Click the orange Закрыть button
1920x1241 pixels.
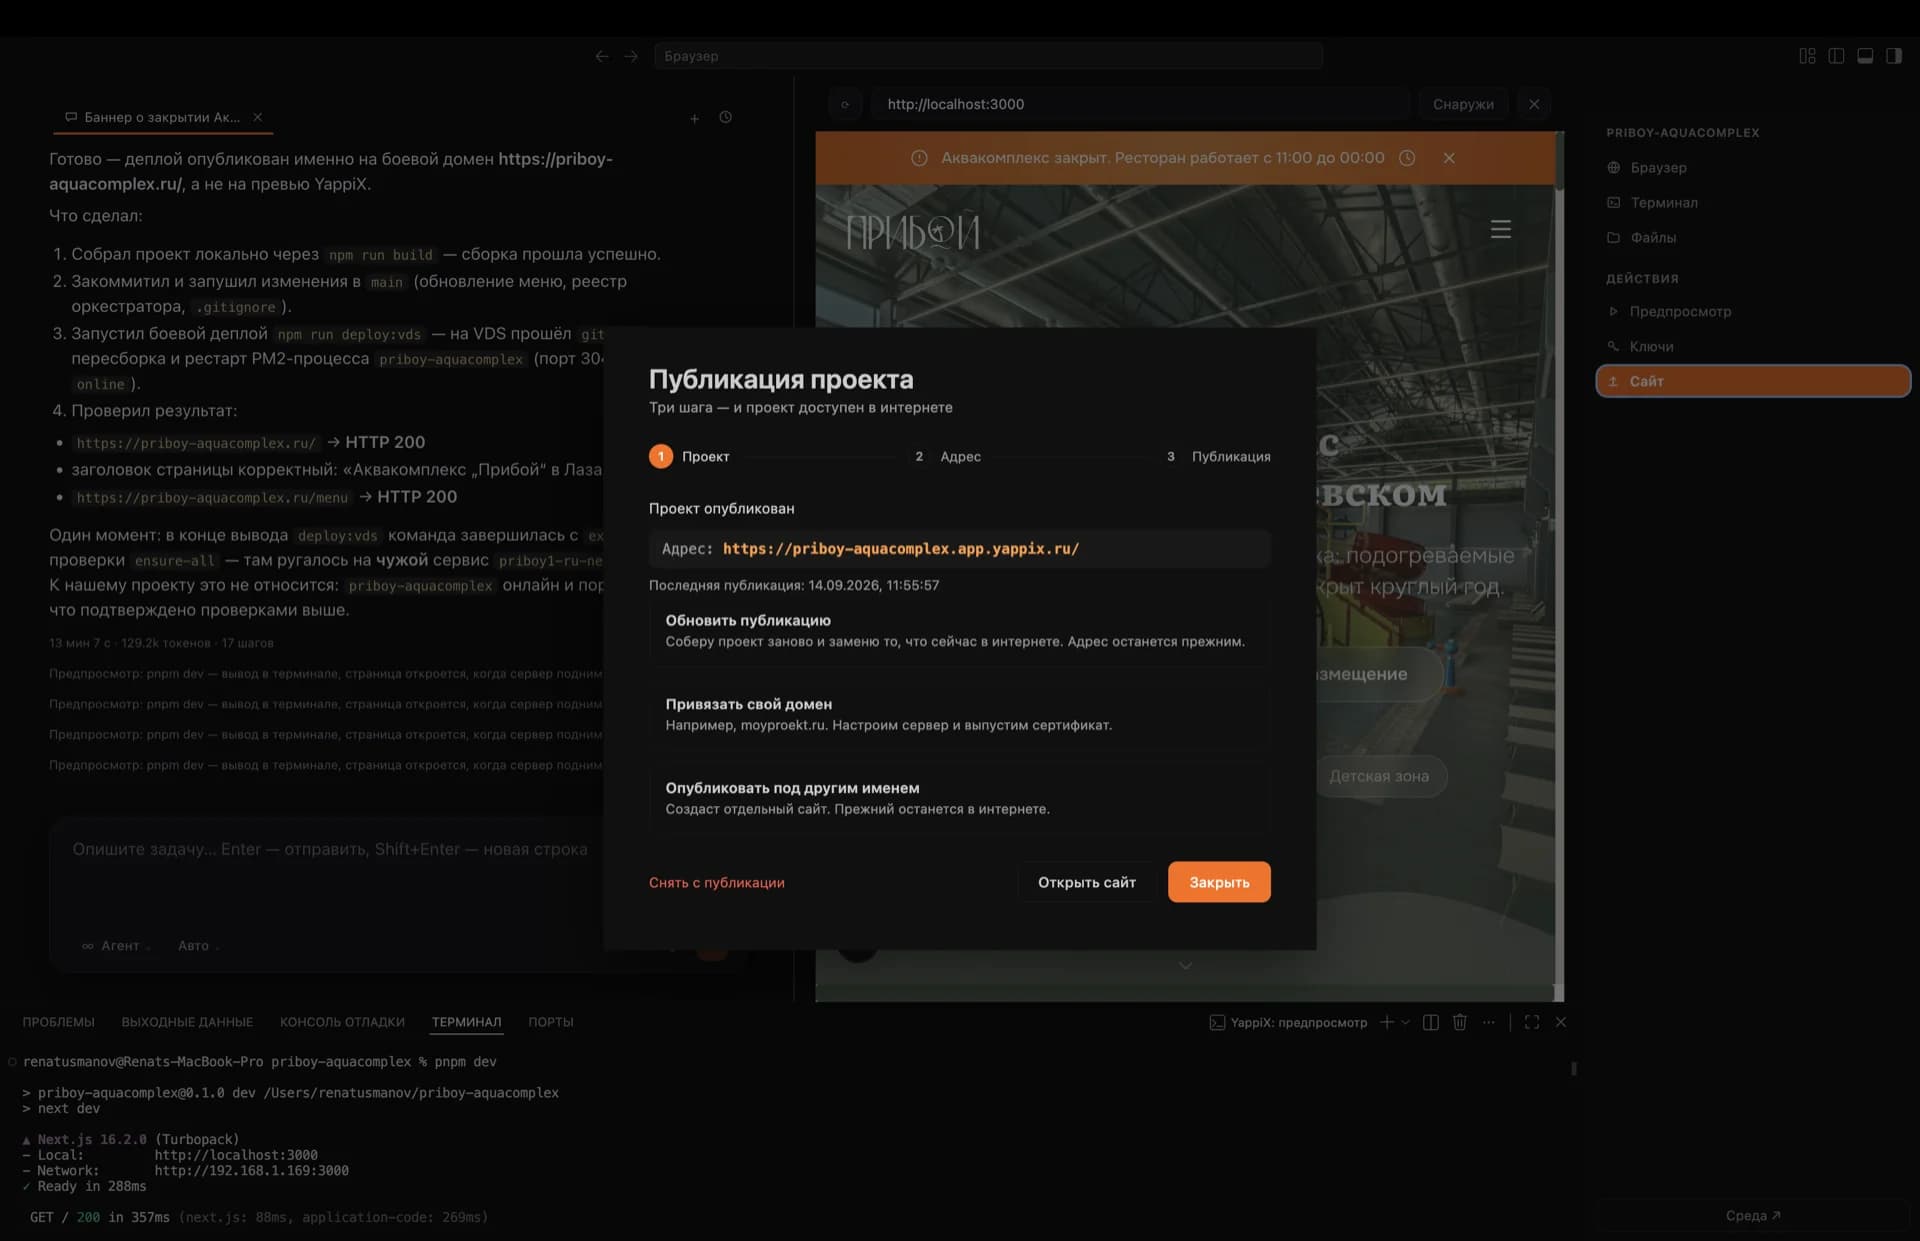pyautogui.click(x=1219, y=882)
